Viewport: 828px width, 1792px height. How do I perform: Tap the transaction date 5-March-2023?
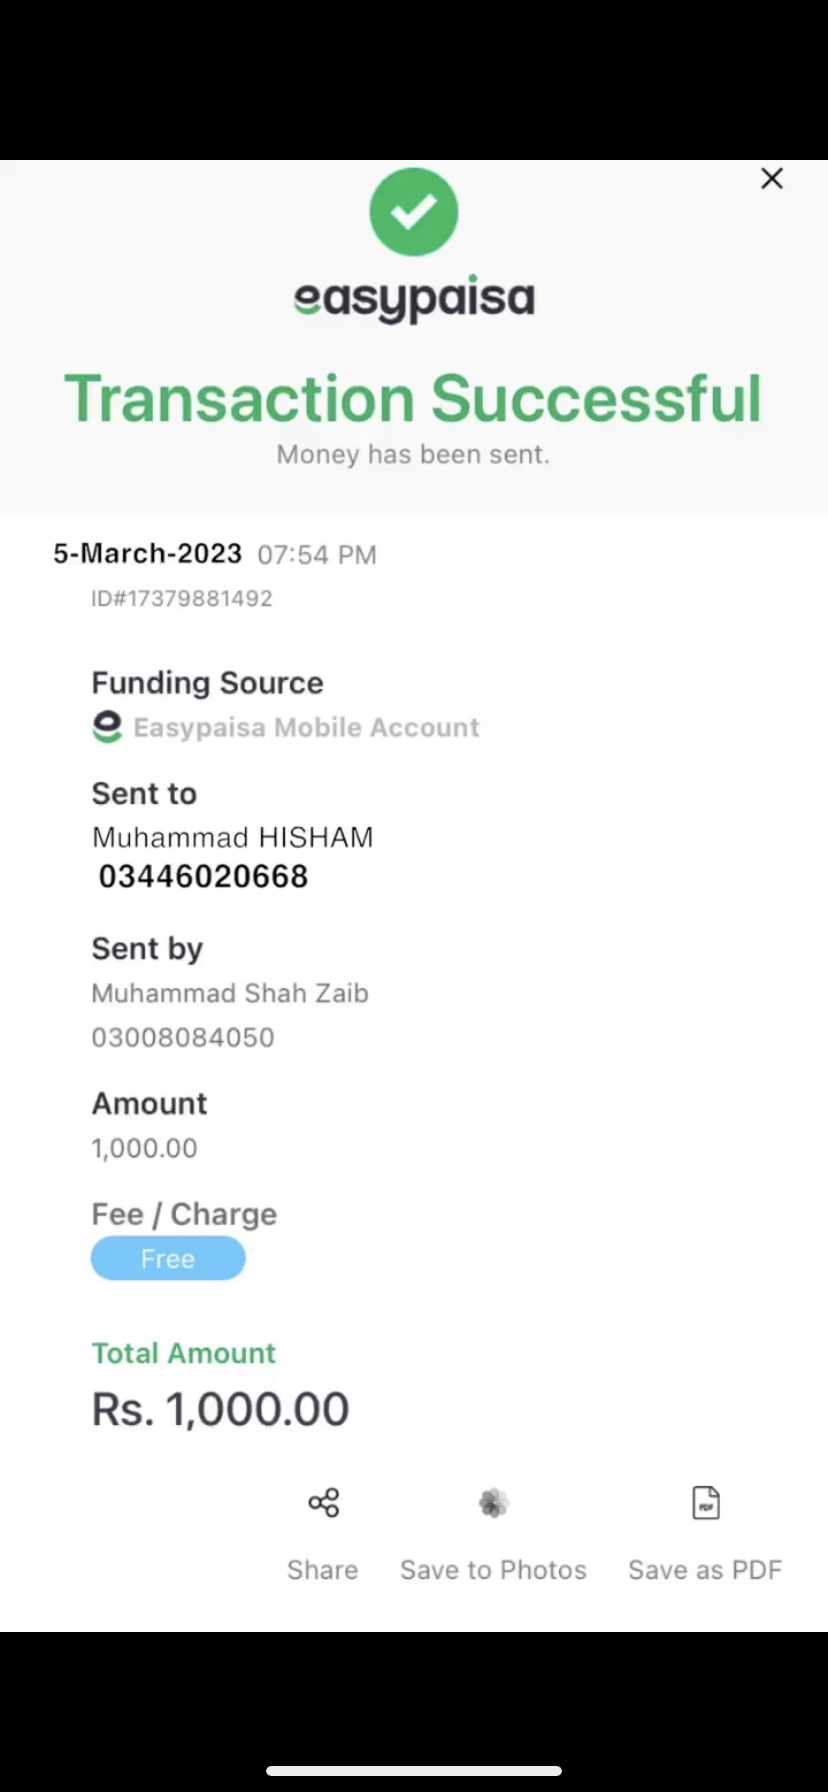click(x=148, y=554)
